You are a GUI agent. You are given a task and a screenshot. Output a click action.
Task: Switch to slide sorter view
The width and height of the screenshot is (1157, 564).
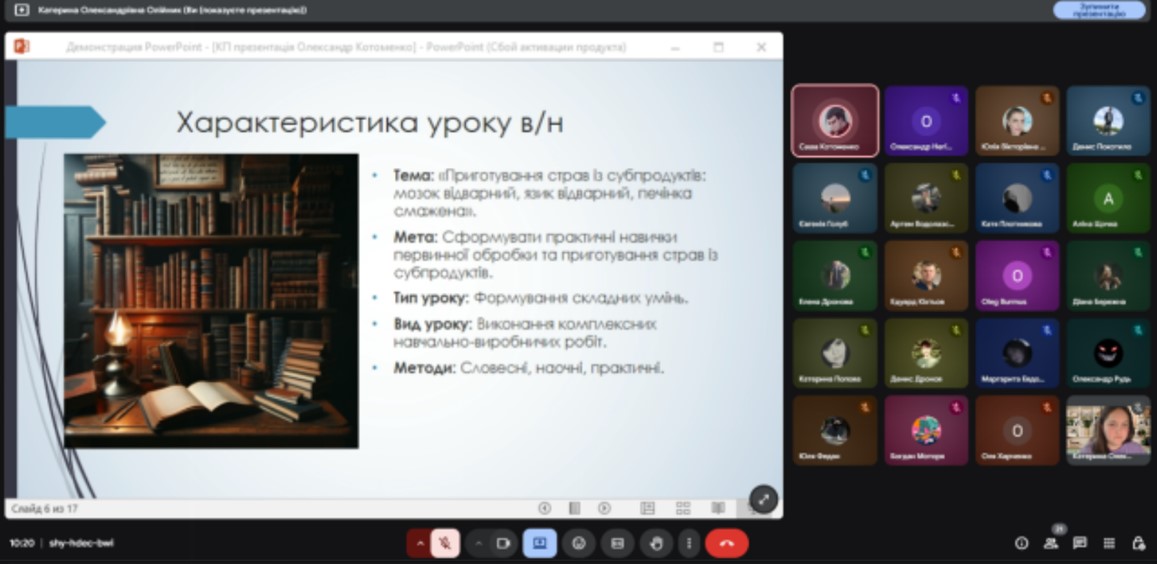(x=683, y=508)
